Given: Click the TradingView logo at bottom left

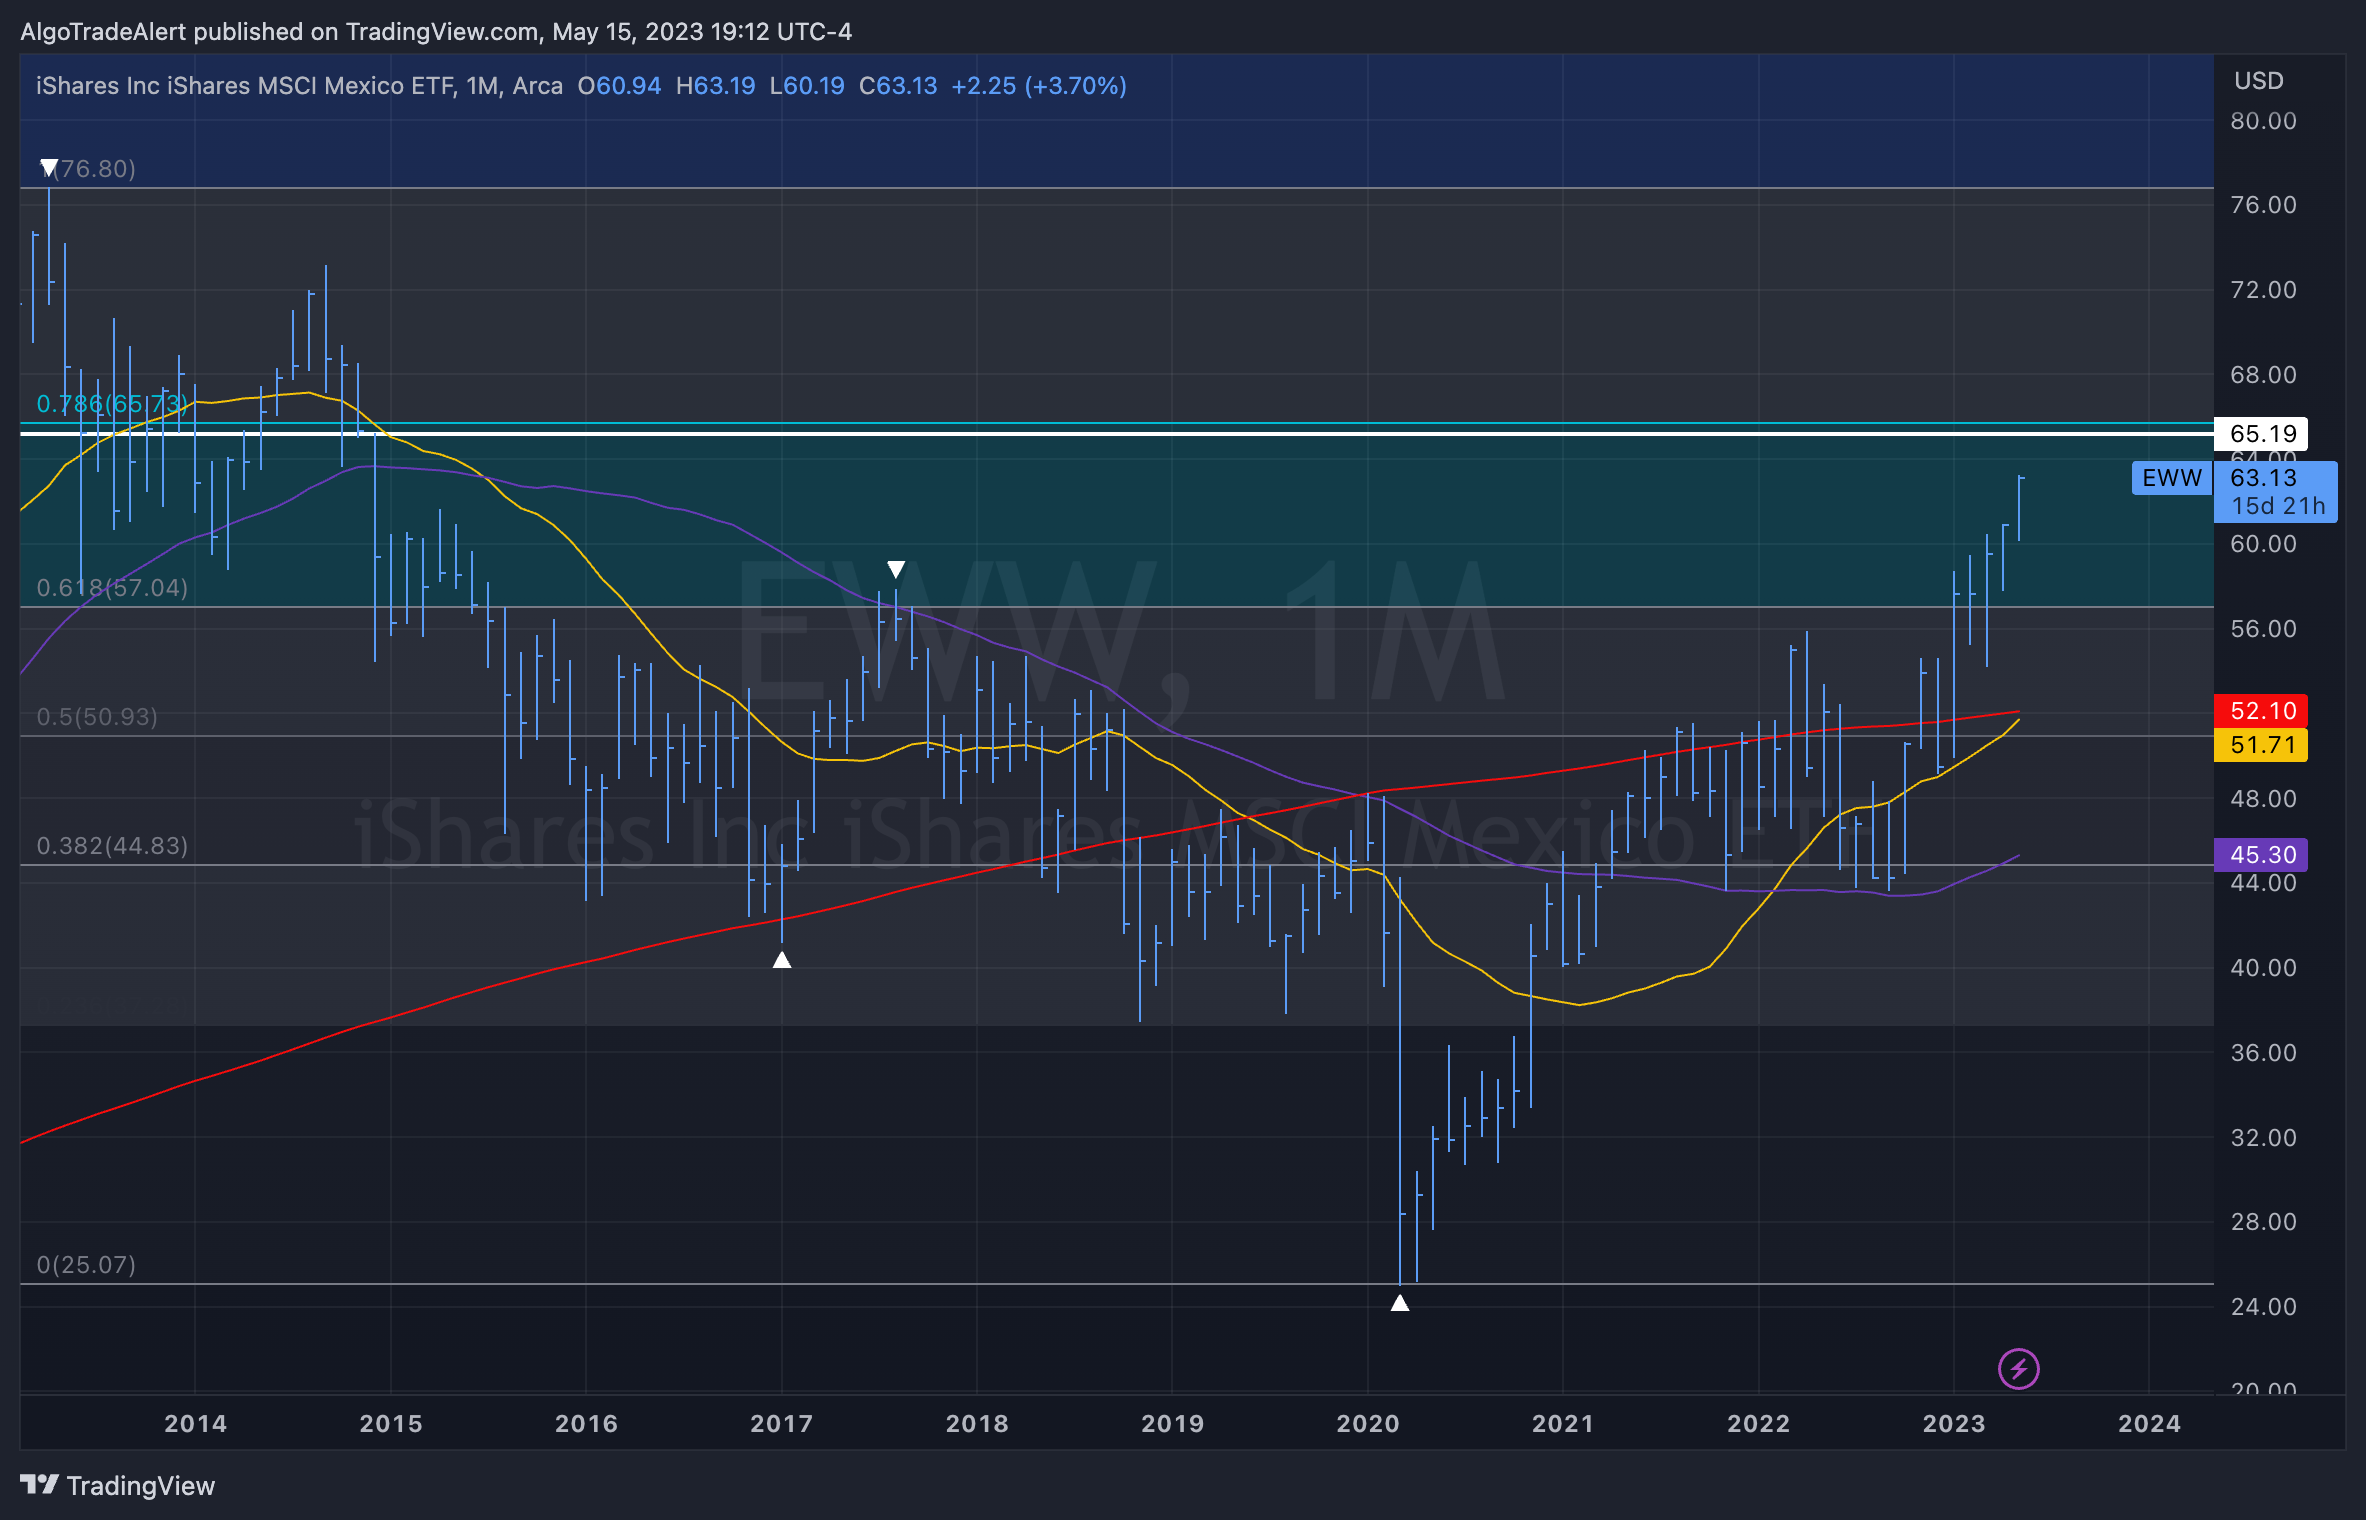Looking at the screenshot, I should tap(118, 1485).
